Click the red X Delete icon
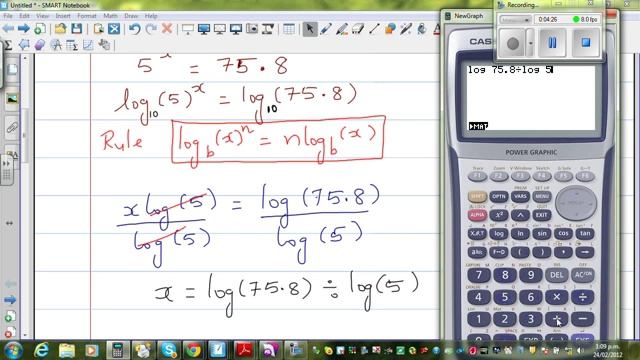This screenshot has width=640, height=360. (x=167, y=29)
